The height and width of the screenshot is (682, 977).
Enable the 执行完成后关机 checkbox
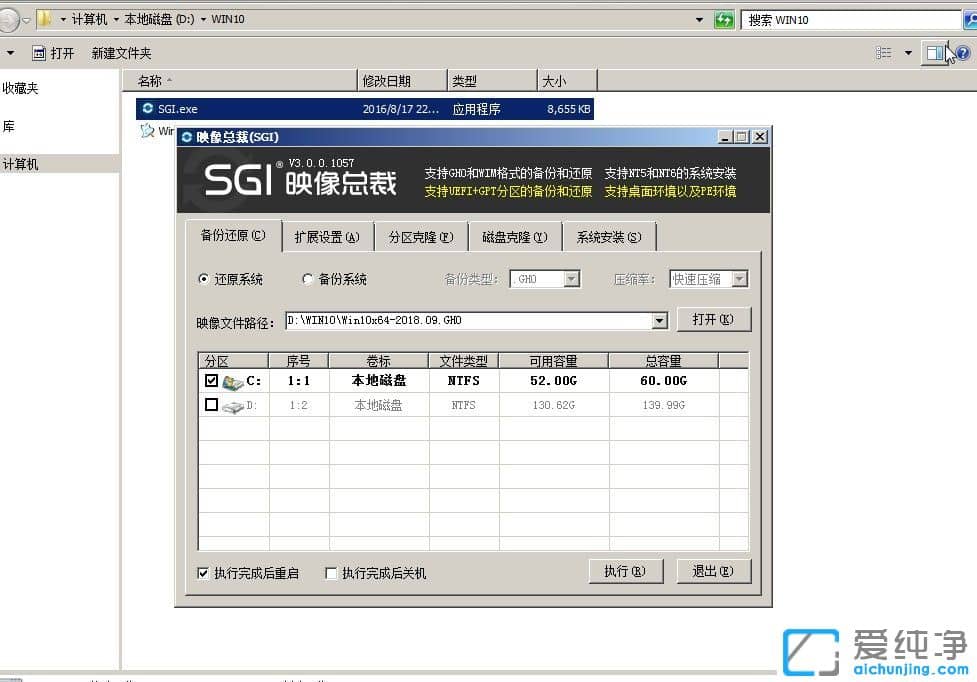coord(331,572)
